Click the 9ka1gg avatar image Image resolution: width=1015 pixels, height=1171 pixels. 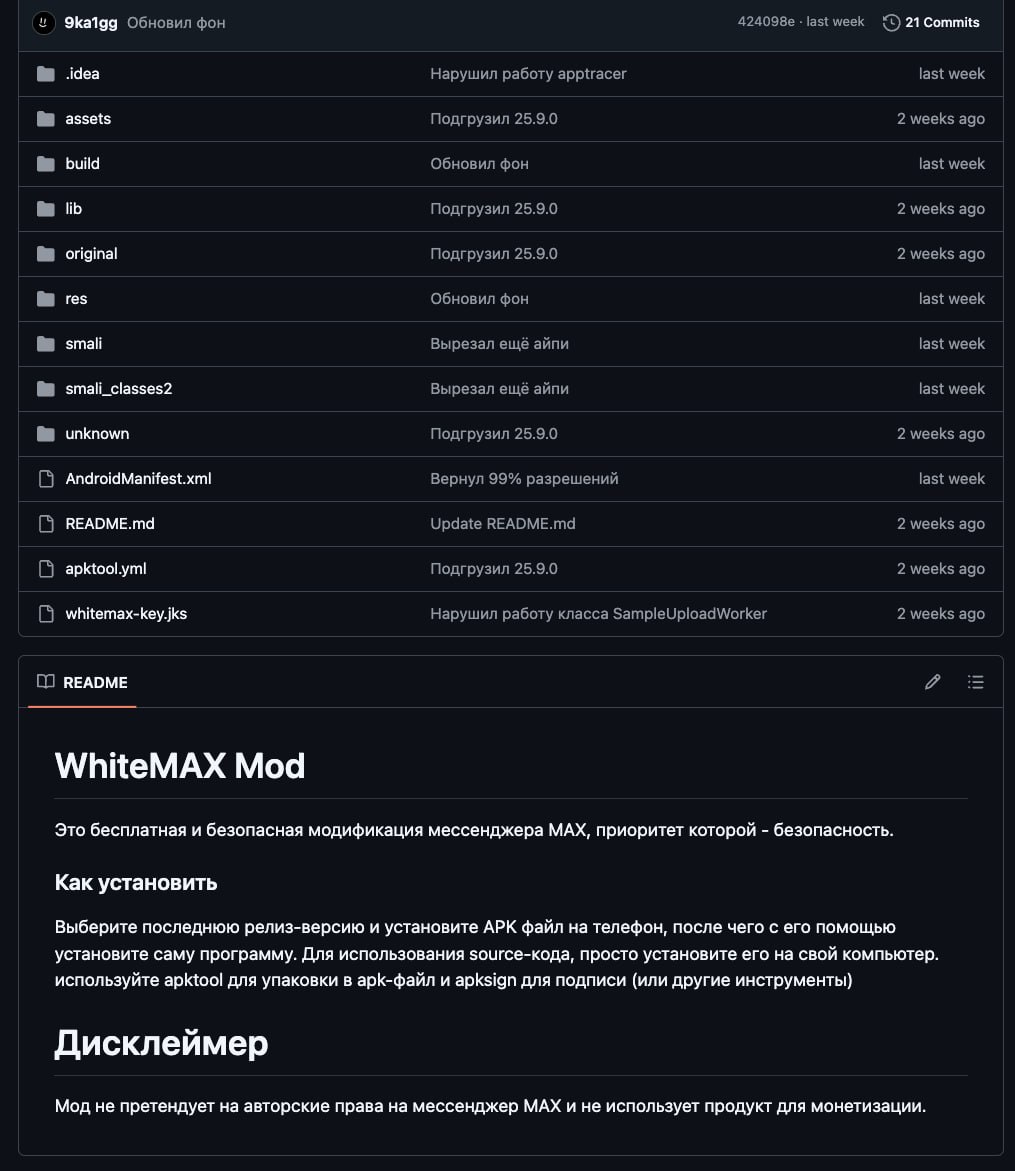tap(43, 21)
